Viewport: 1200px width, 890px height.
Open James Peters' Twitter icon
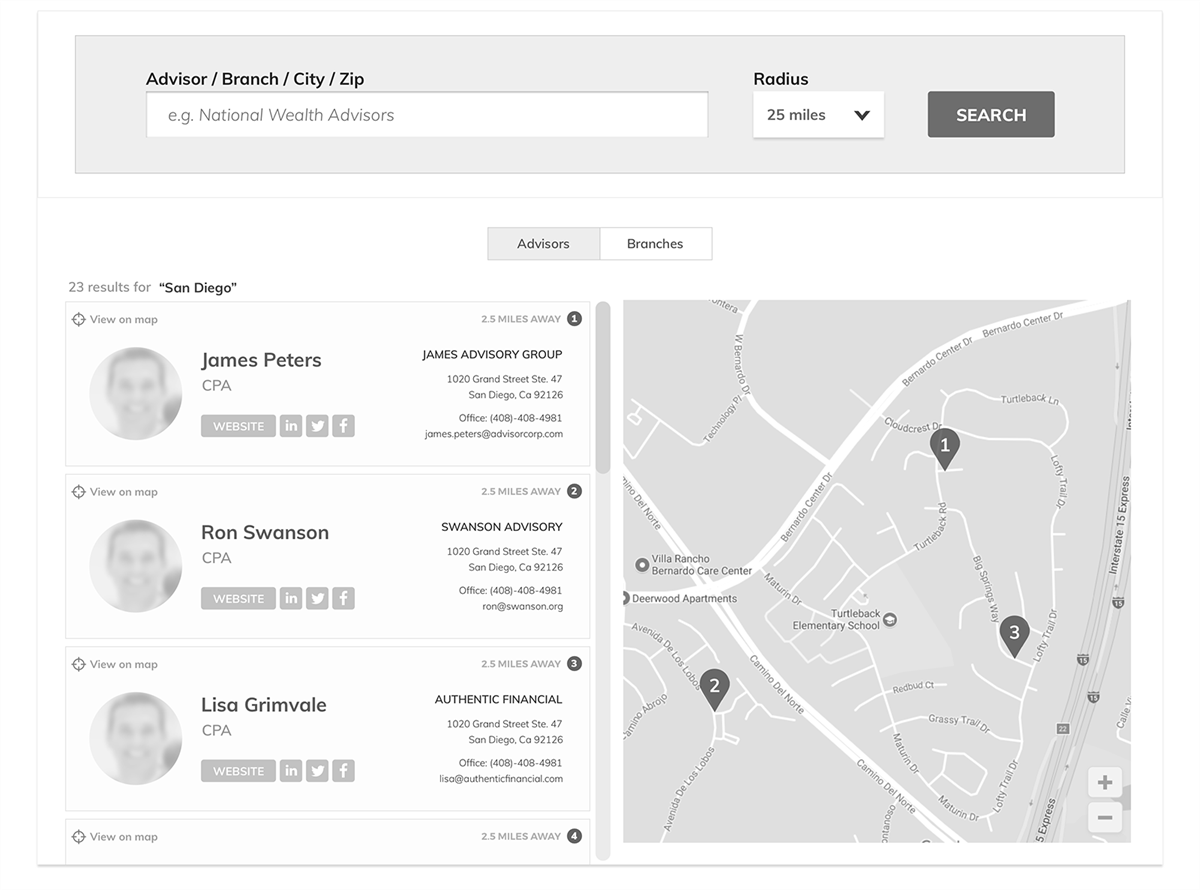click(x=317, y=426)
